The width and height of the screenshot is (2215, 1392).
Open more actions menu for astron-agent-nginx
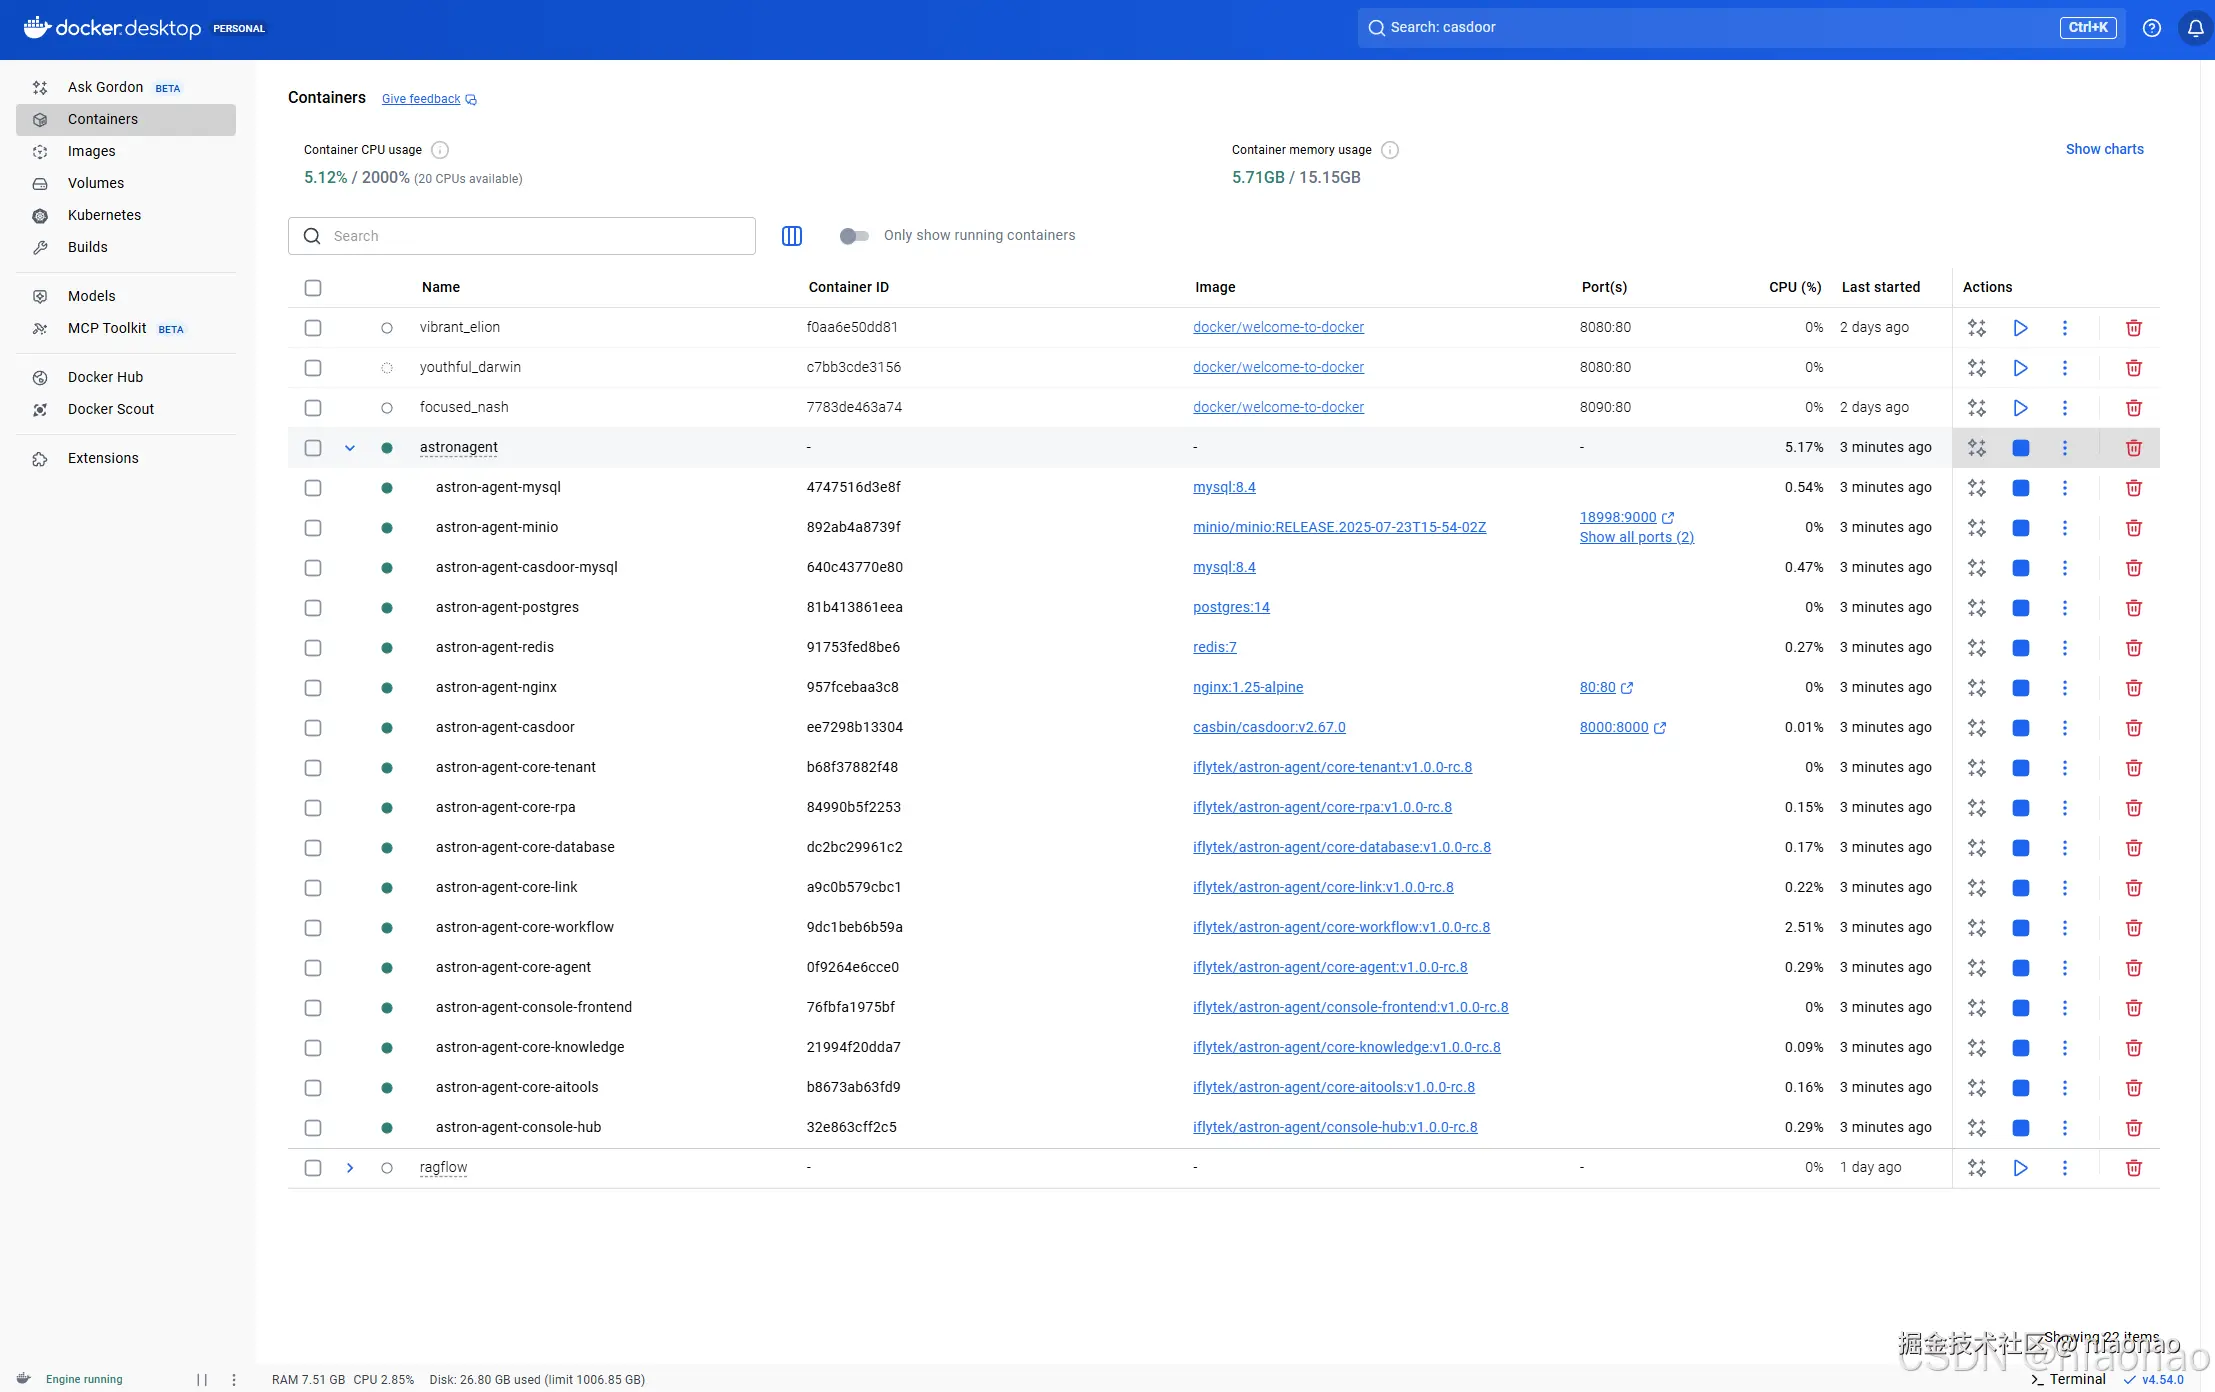(x=2064, y=688)
